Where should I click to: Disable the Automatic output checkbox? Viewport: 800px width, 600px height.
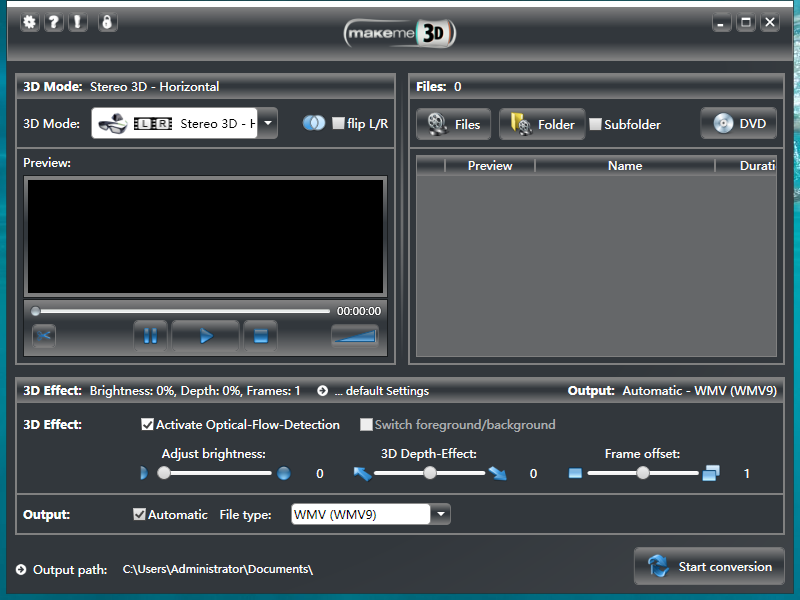tap(140, 515)
